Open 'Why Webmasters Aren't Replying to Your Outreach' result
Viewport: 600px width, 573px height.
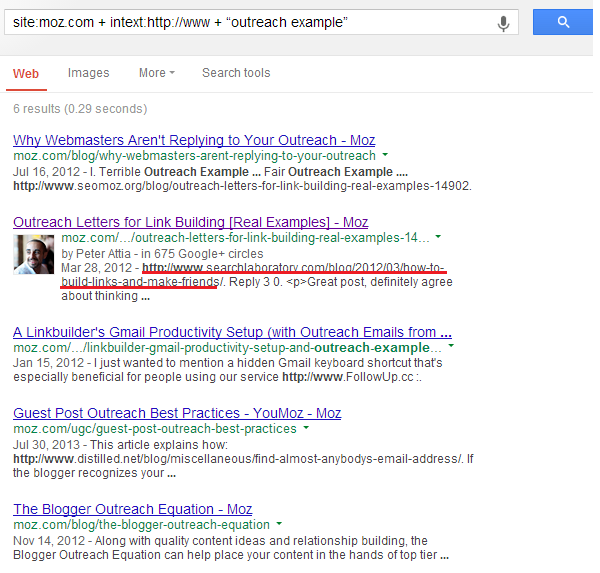point(194,140)
